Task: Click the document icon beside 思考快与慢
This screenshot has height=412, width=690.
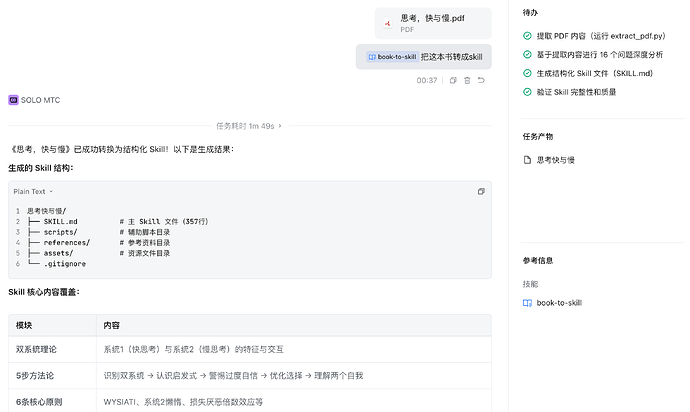Action: [527, 160]
